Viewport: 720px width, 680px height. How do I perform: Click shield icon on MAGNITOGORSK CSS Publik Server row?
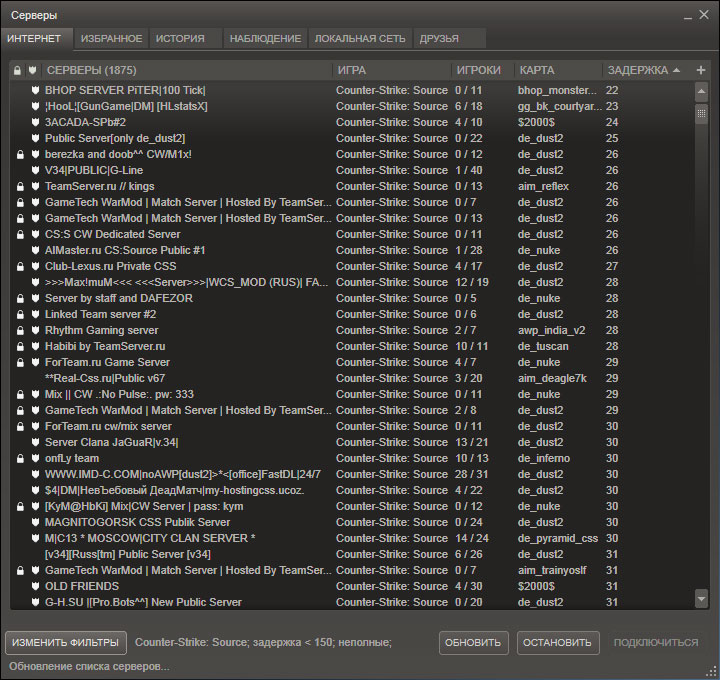click(35, 522)
